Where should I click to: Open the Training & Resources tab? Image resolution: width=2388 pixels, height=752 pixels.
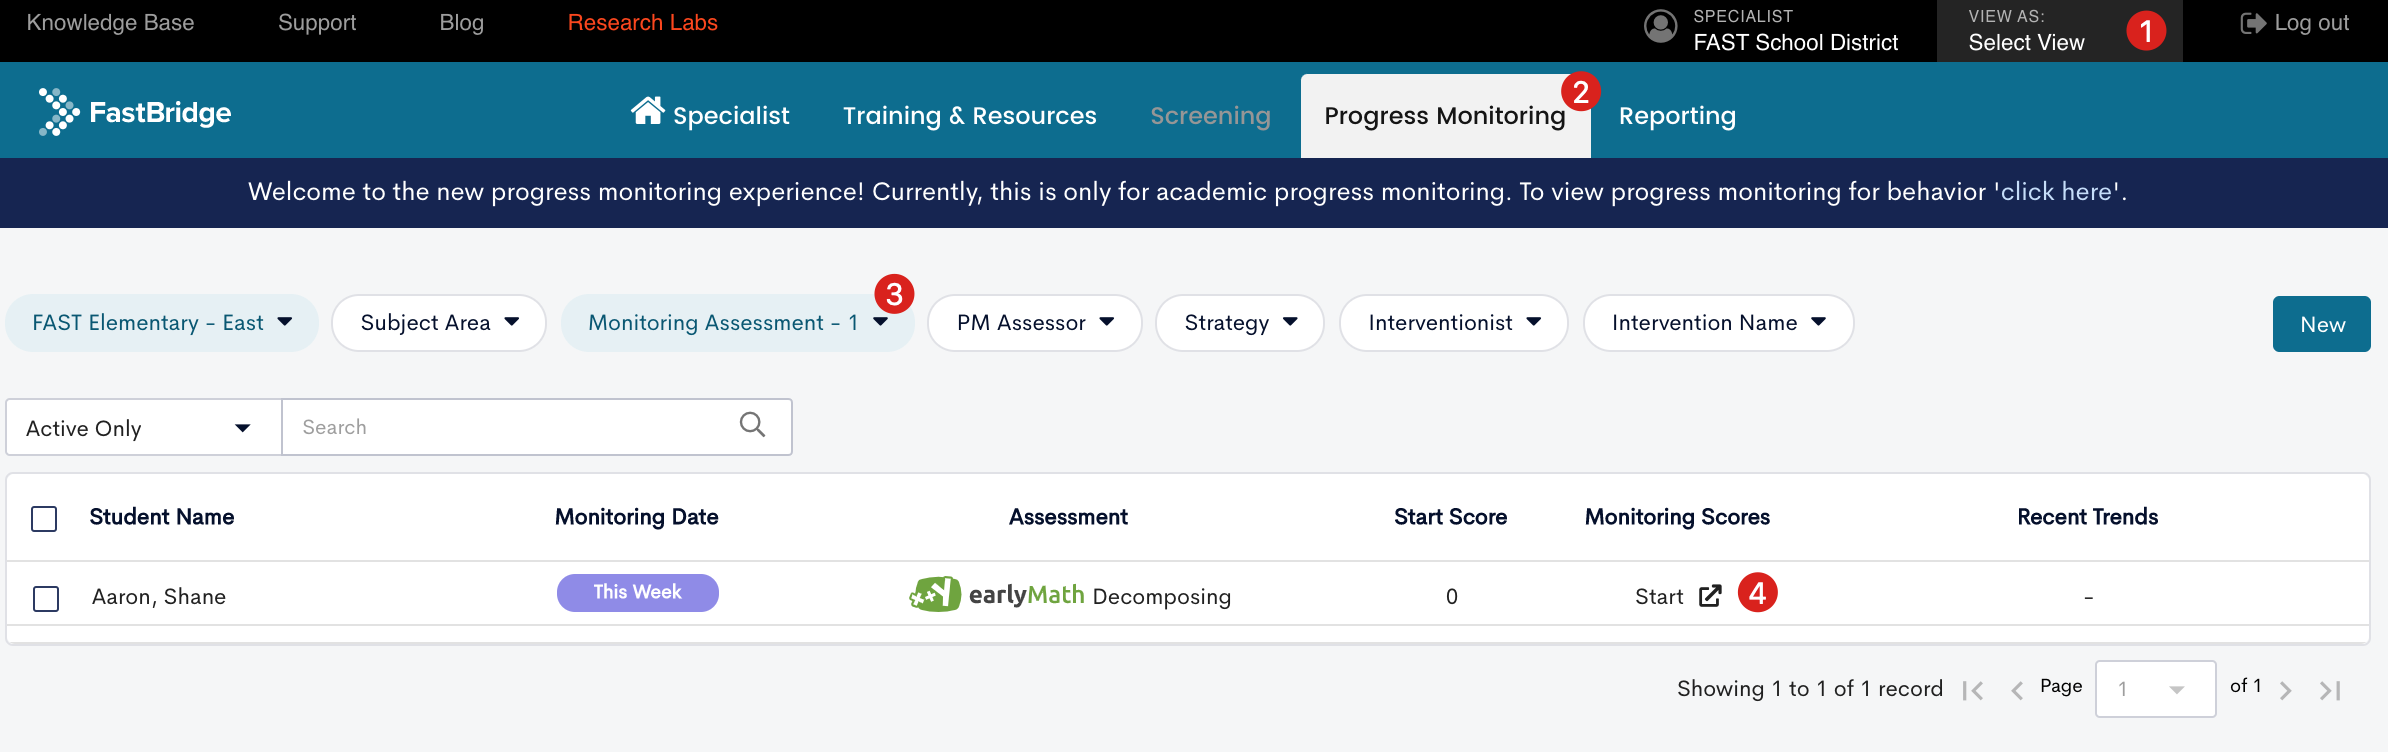969,116
